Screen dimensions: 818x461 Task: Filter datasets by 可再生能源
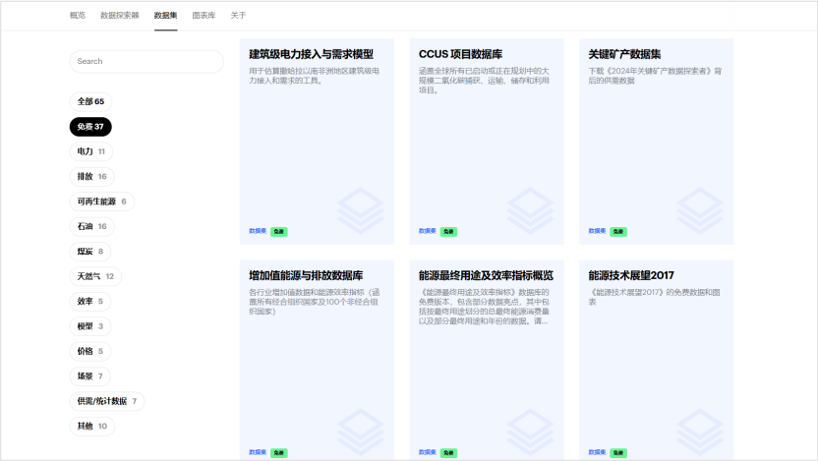click(x=101, y=202)
